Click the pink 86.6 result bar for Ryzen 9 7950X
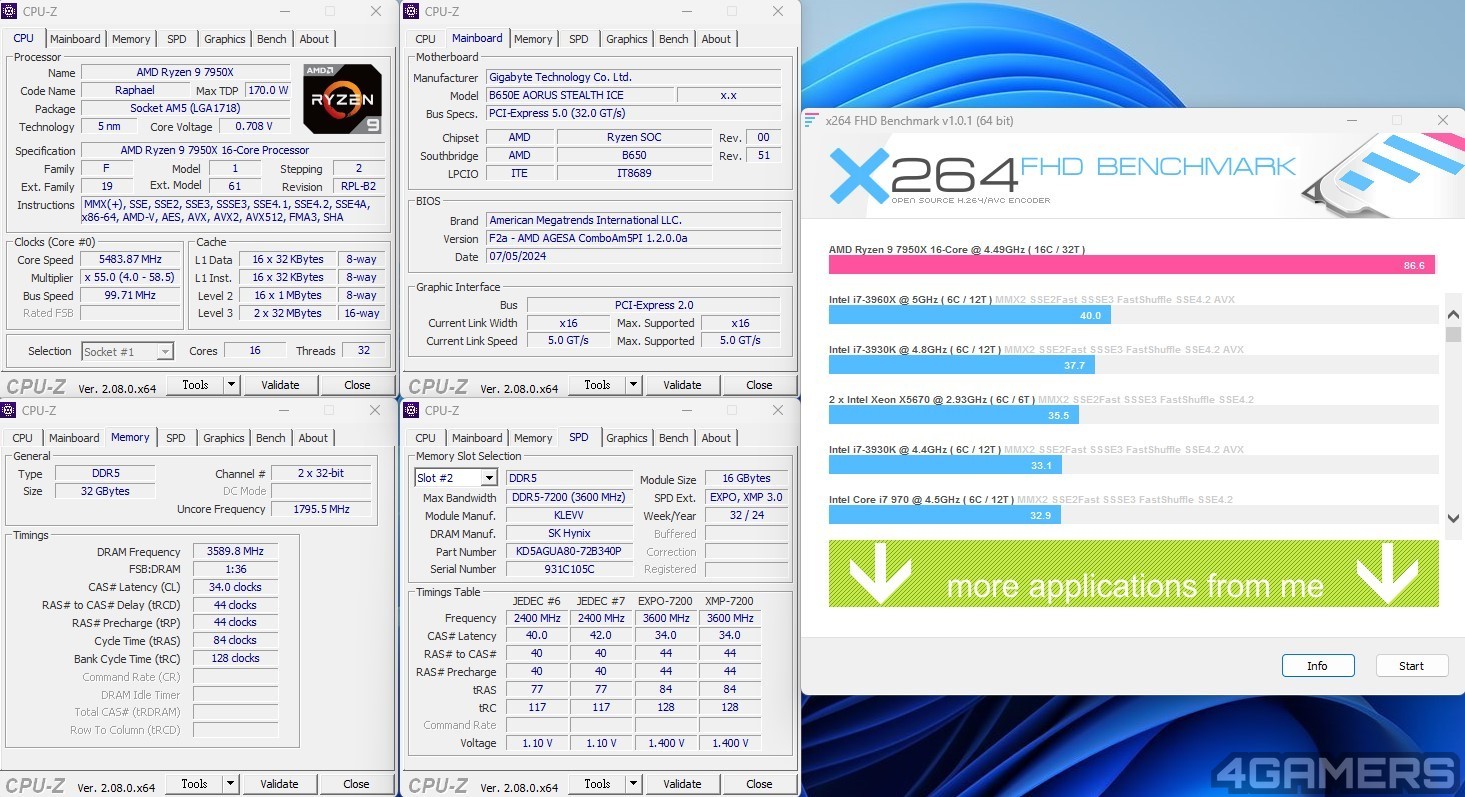Screen dimensions: 1465x797 1132,265
